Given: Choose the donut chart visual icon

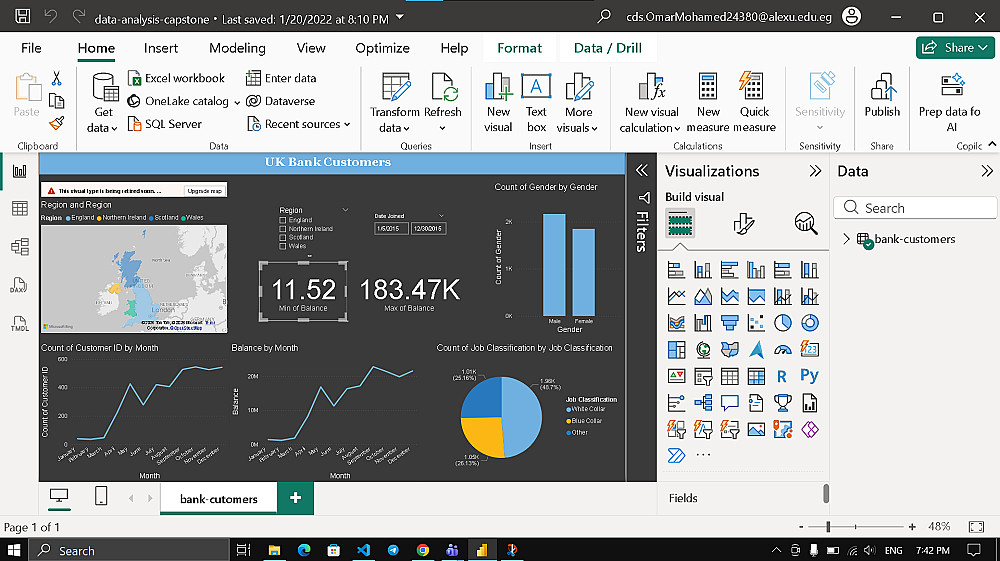Looking at the screenshot, I should (x=809, y=323).
